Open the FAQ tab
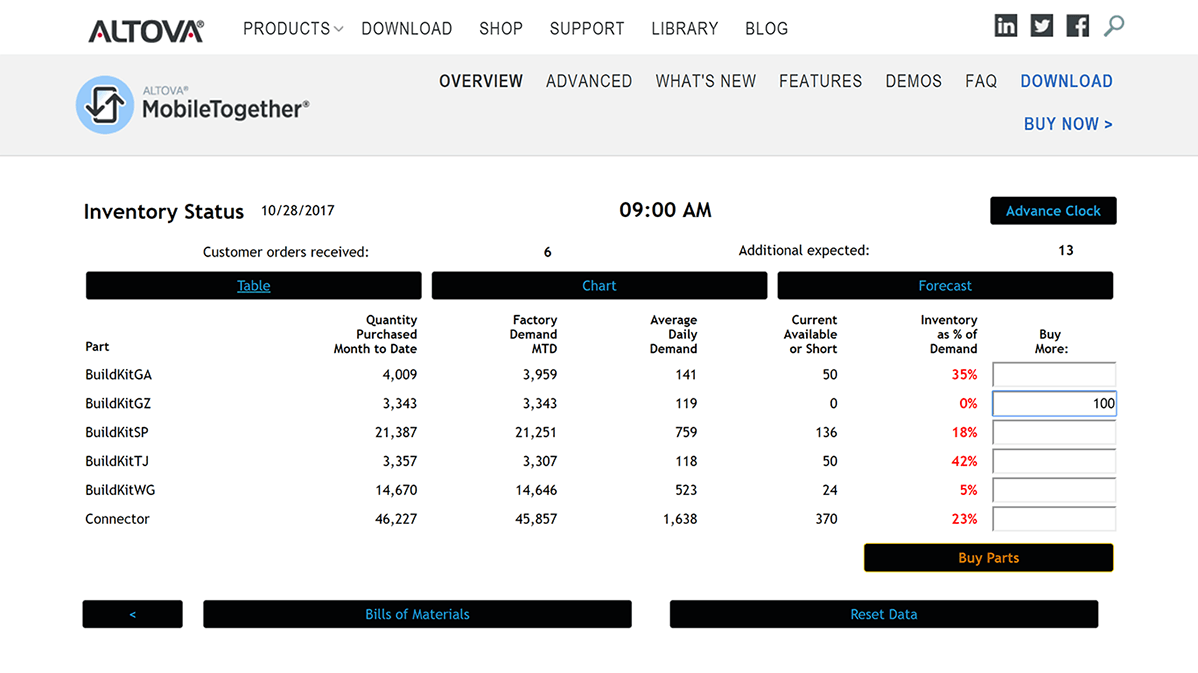The height and width of the screenshot is (673, 1198). (x=981, y=81)
